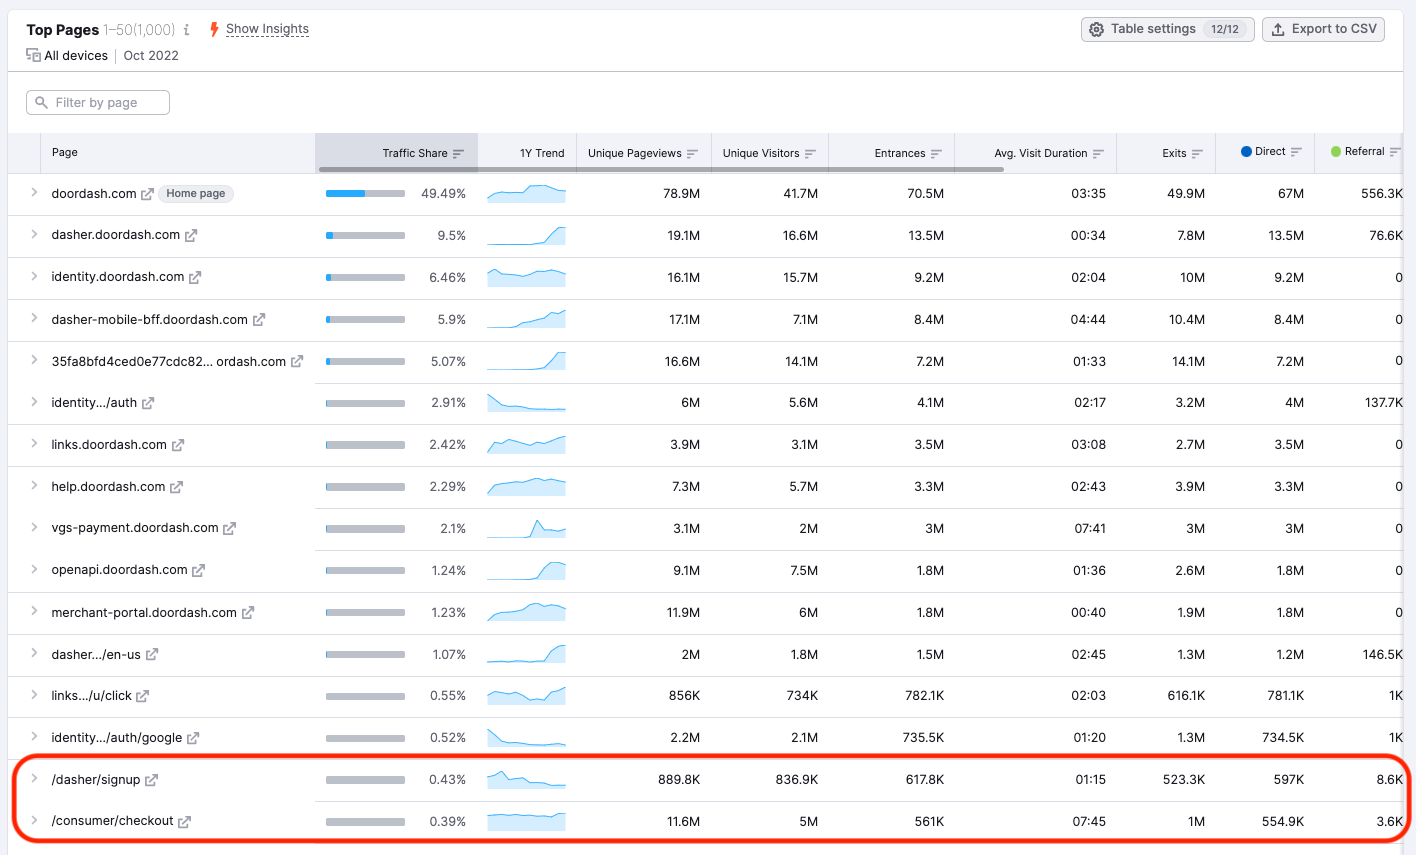This screenshot has height=855, width=1416.
Task: Expand the dasher-mobile-bff.doordash.com row
Action: (33, 318)
